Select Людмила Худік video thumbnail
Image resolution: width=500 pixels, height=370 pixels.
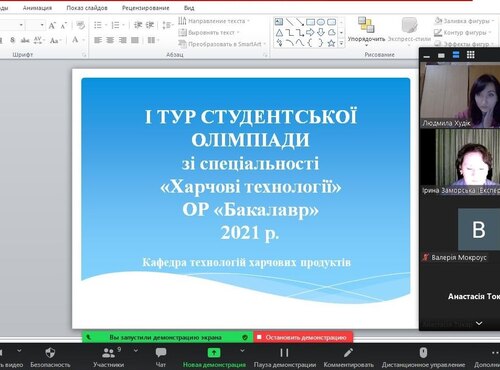460,96
